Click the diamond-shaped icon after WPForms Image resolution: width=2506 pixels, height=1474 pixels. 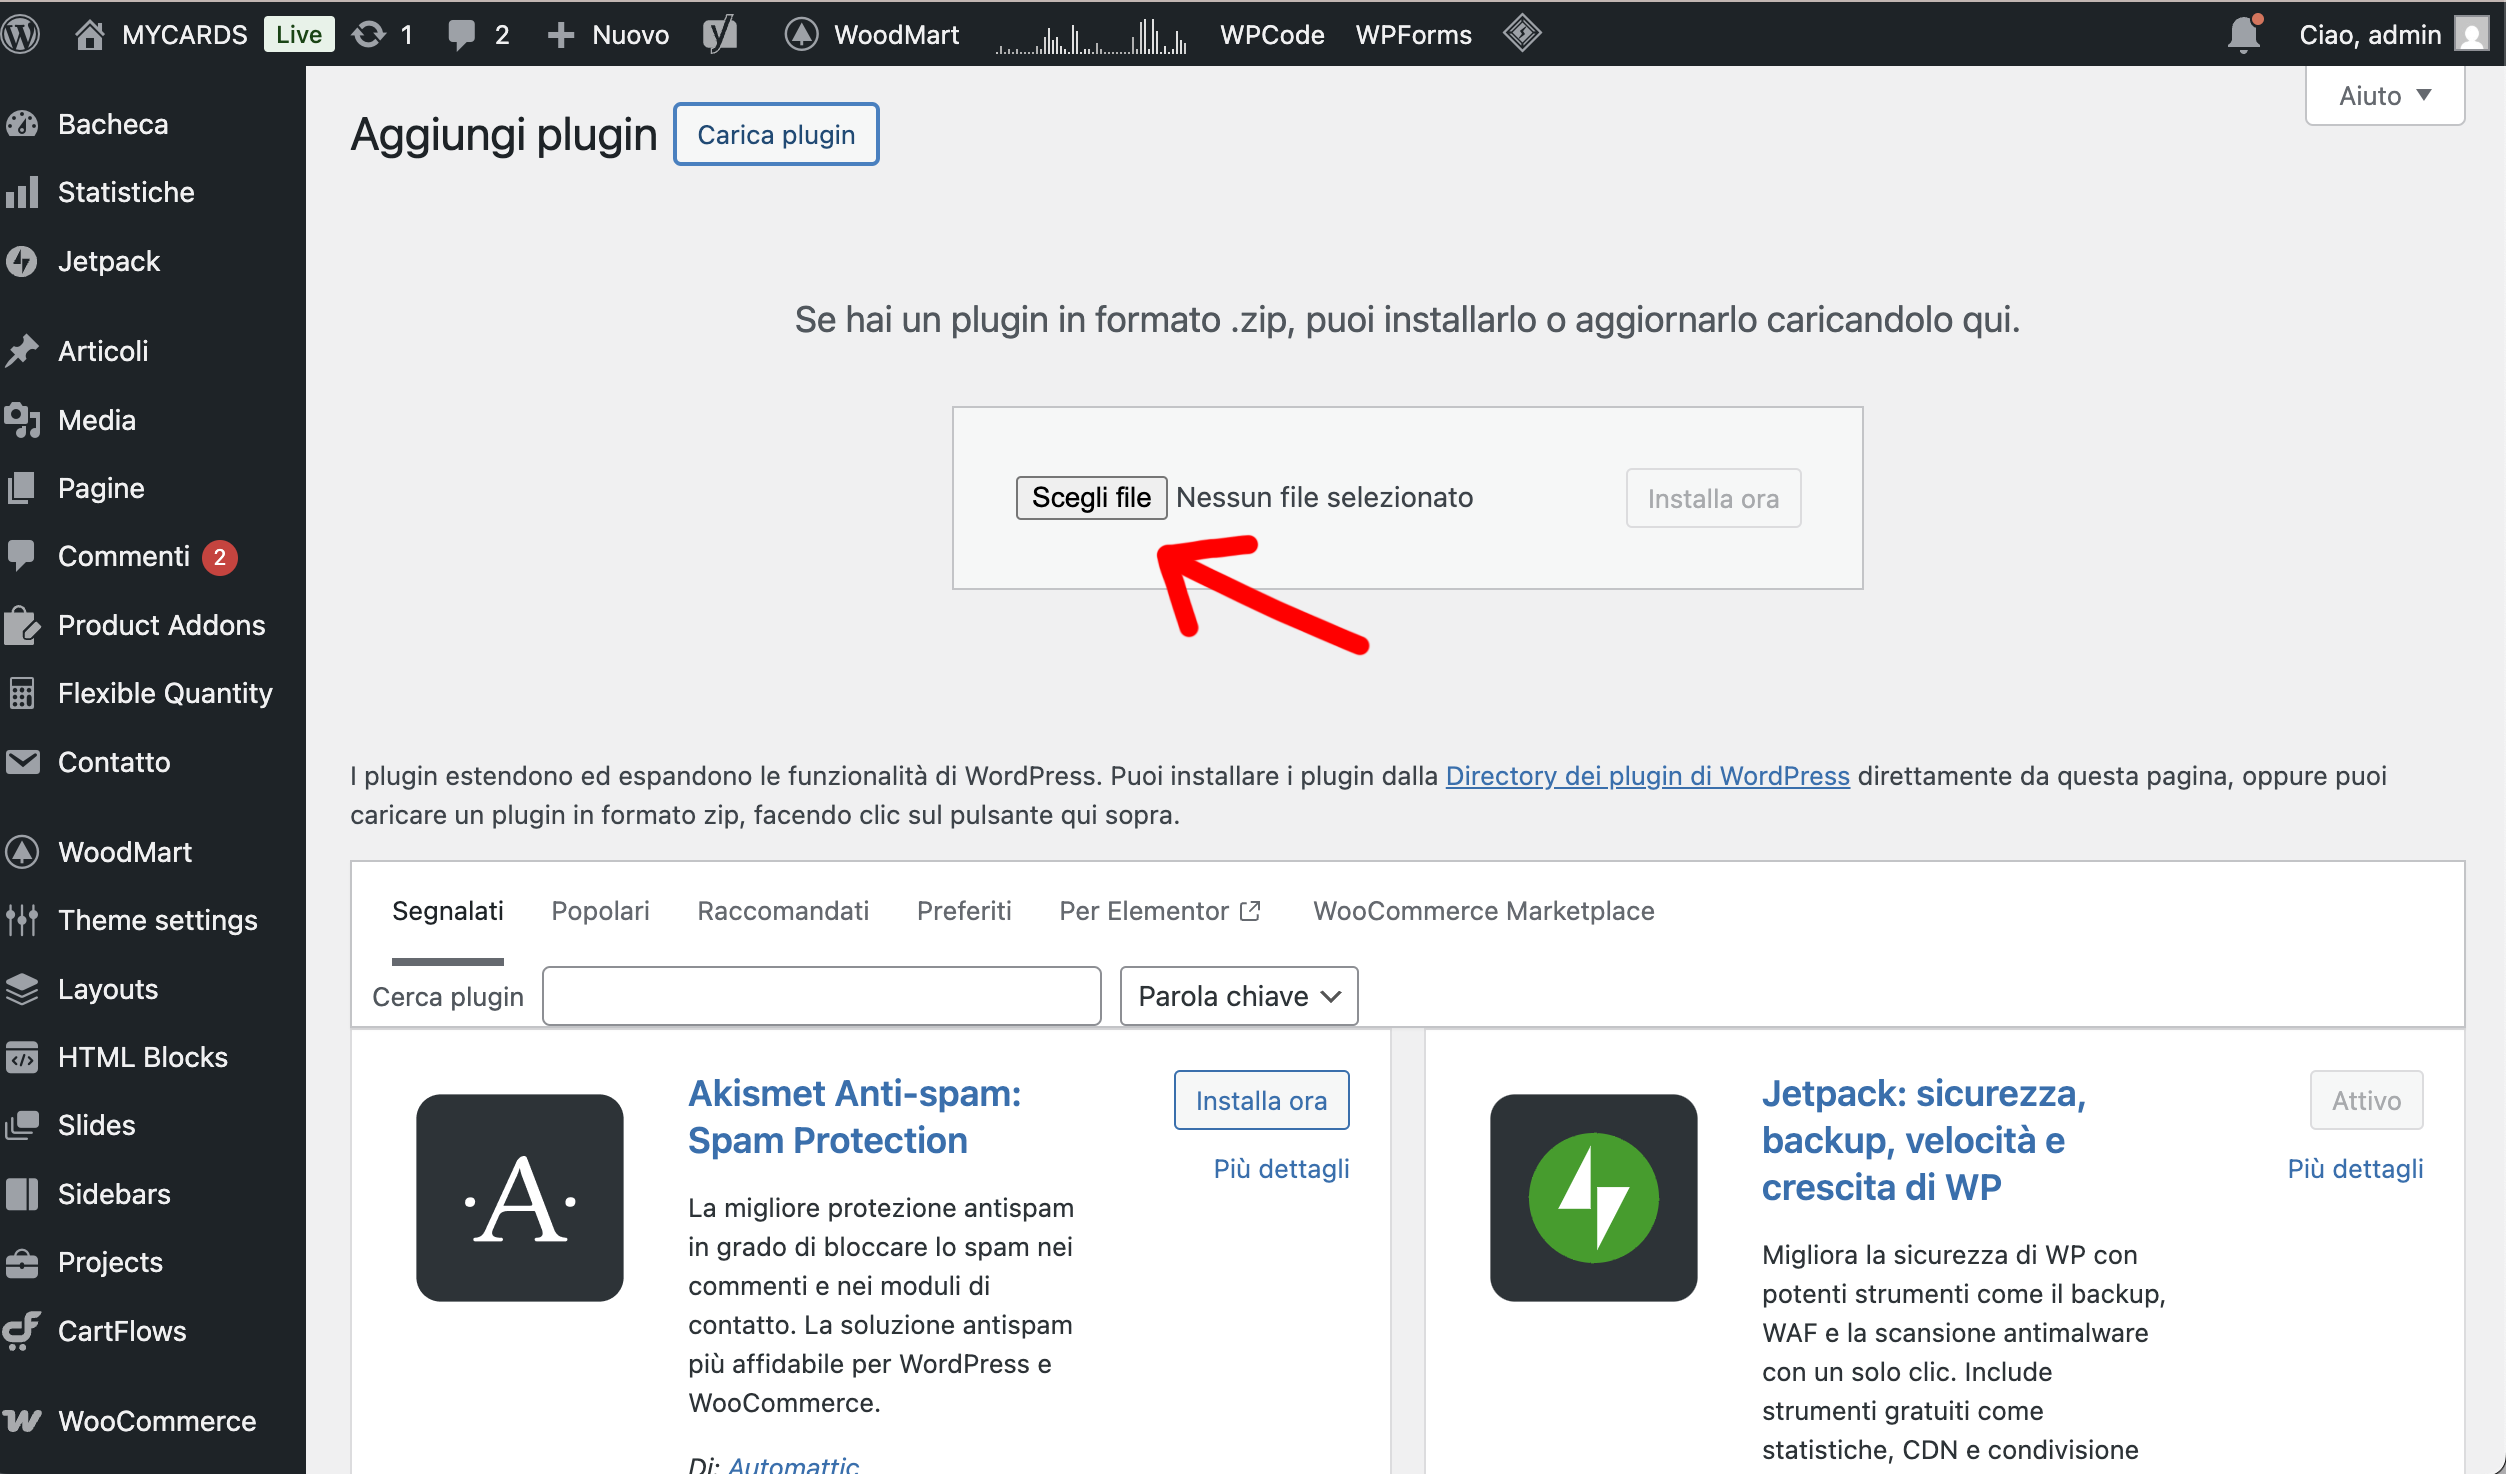pos(1521,33)
